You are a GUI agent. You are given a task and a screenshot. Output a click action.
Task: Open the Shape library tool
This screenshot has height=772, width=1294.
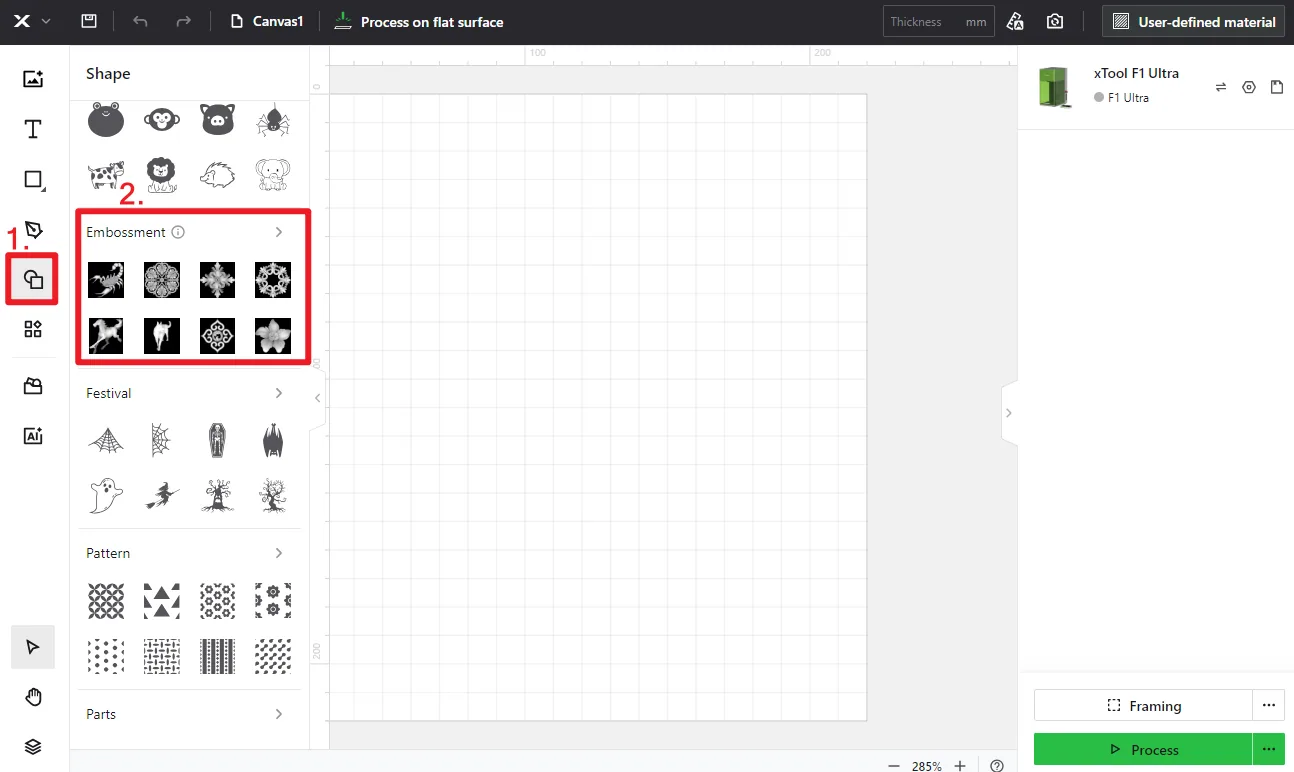coord(33,280)
